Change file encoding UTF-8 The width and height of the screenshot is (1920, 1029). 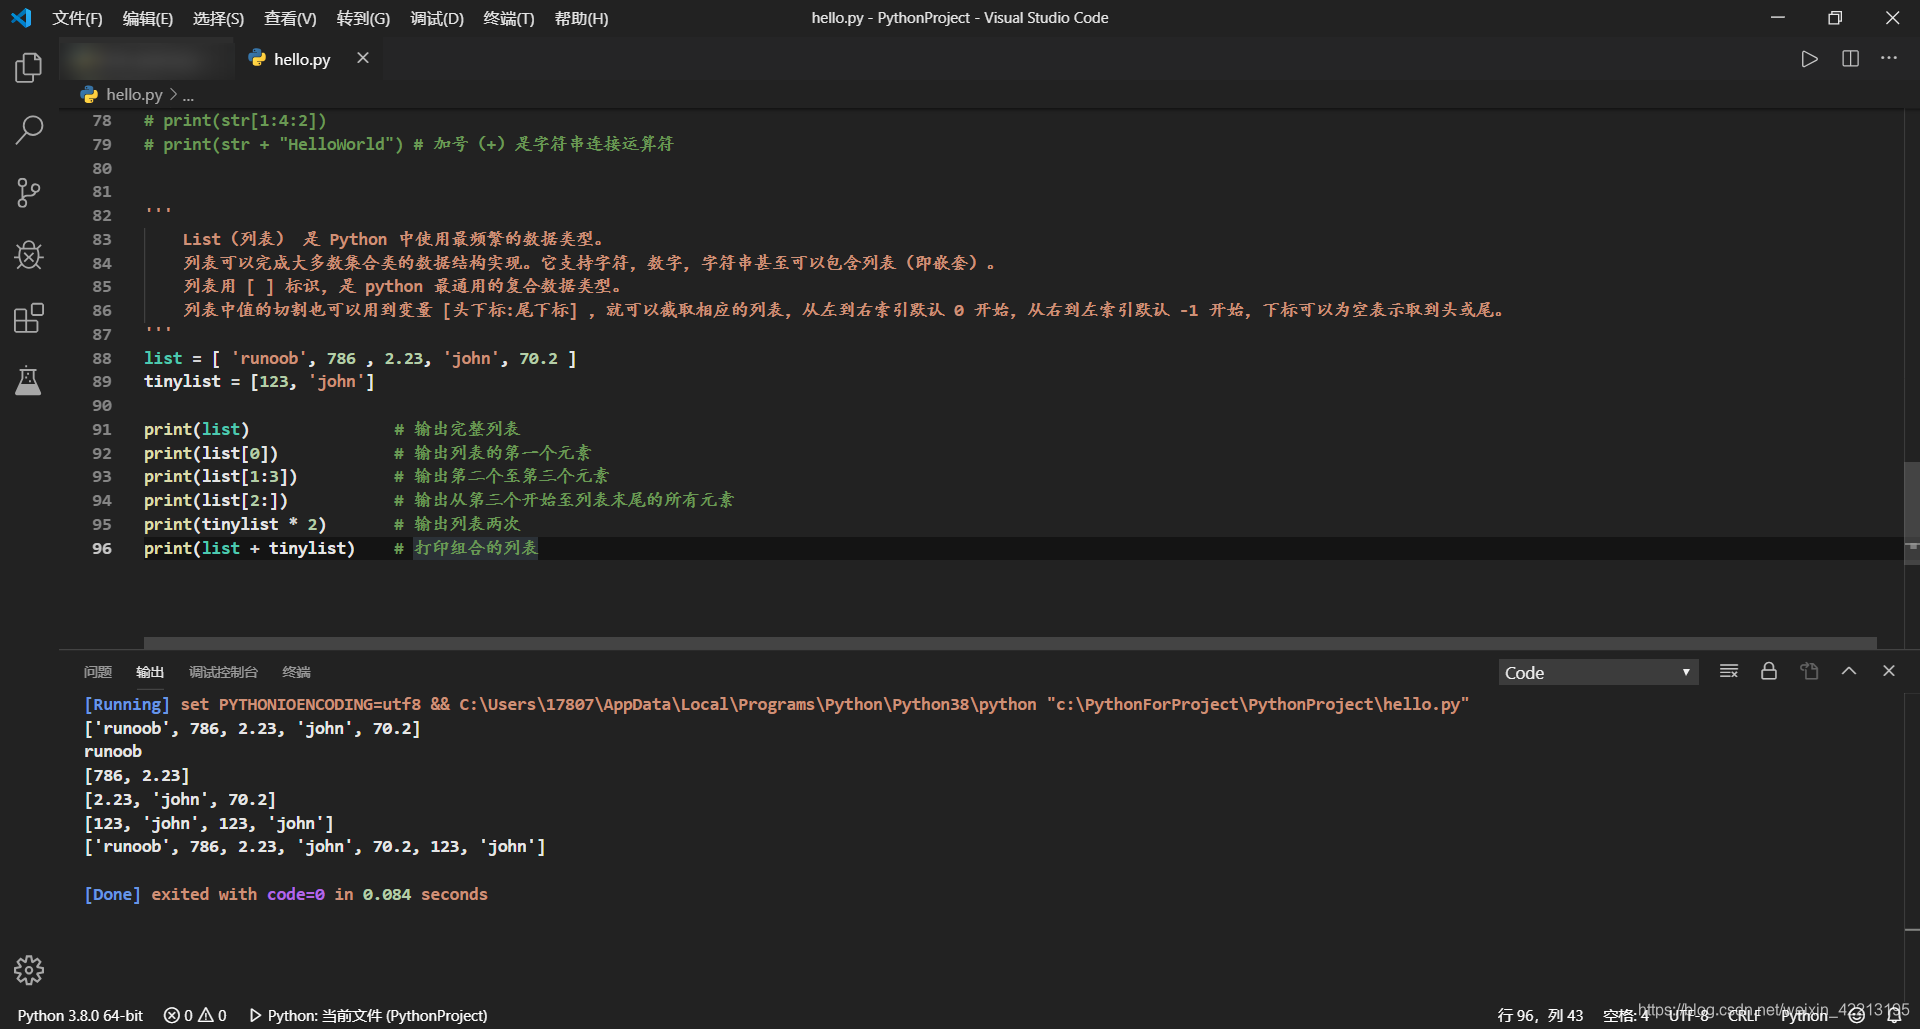1689,1015
